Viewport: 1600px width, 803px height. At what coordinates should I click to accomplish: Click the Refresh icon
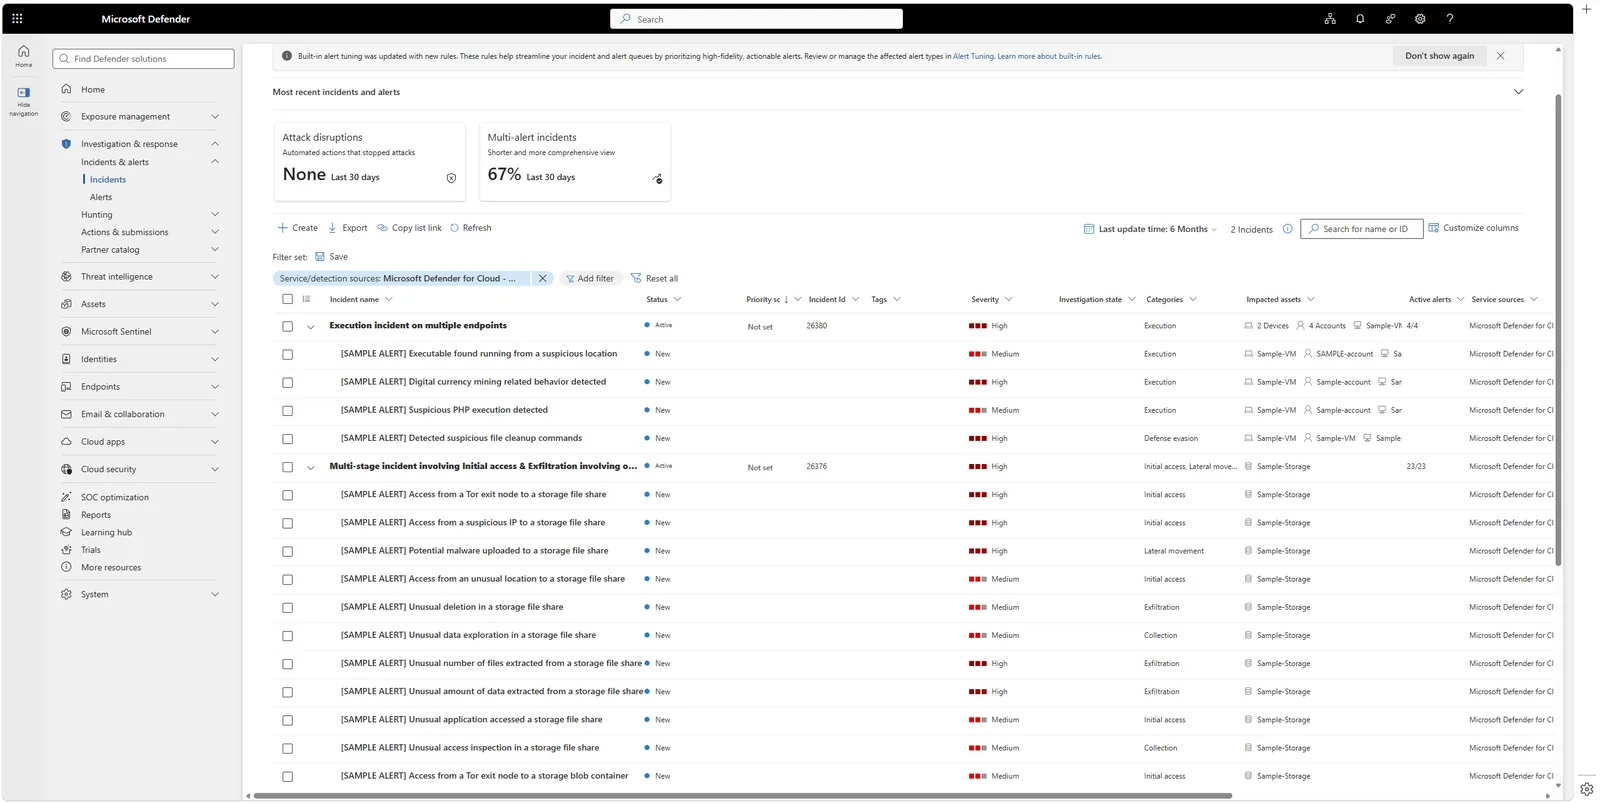[454, 228]
